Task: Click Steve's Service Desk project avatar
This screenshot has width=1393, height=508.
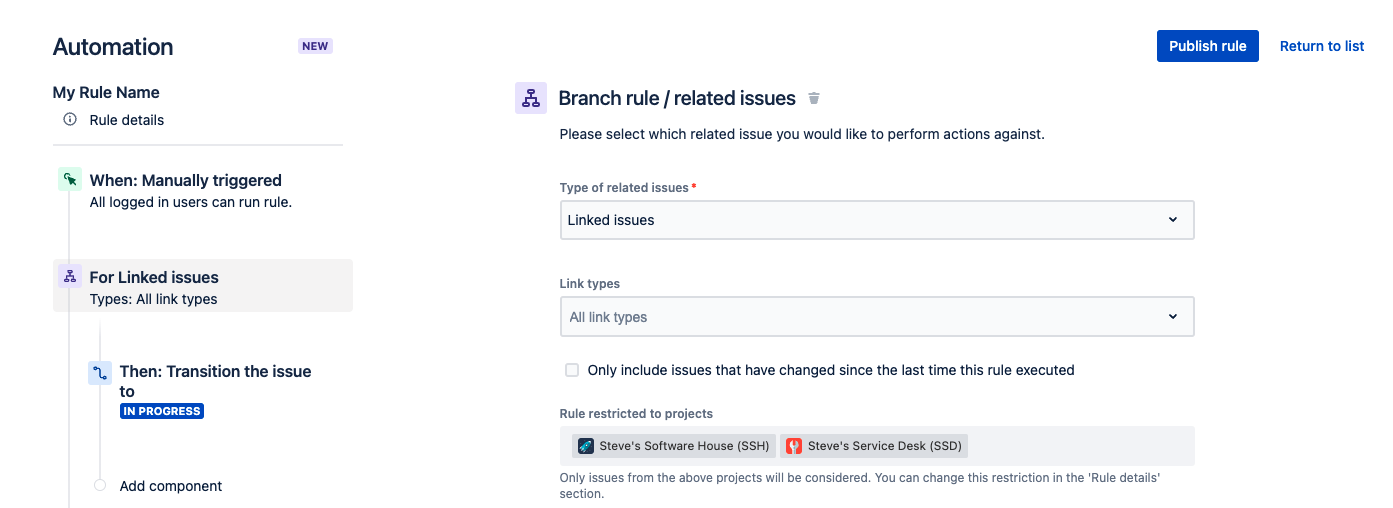Action: point(794,446)
